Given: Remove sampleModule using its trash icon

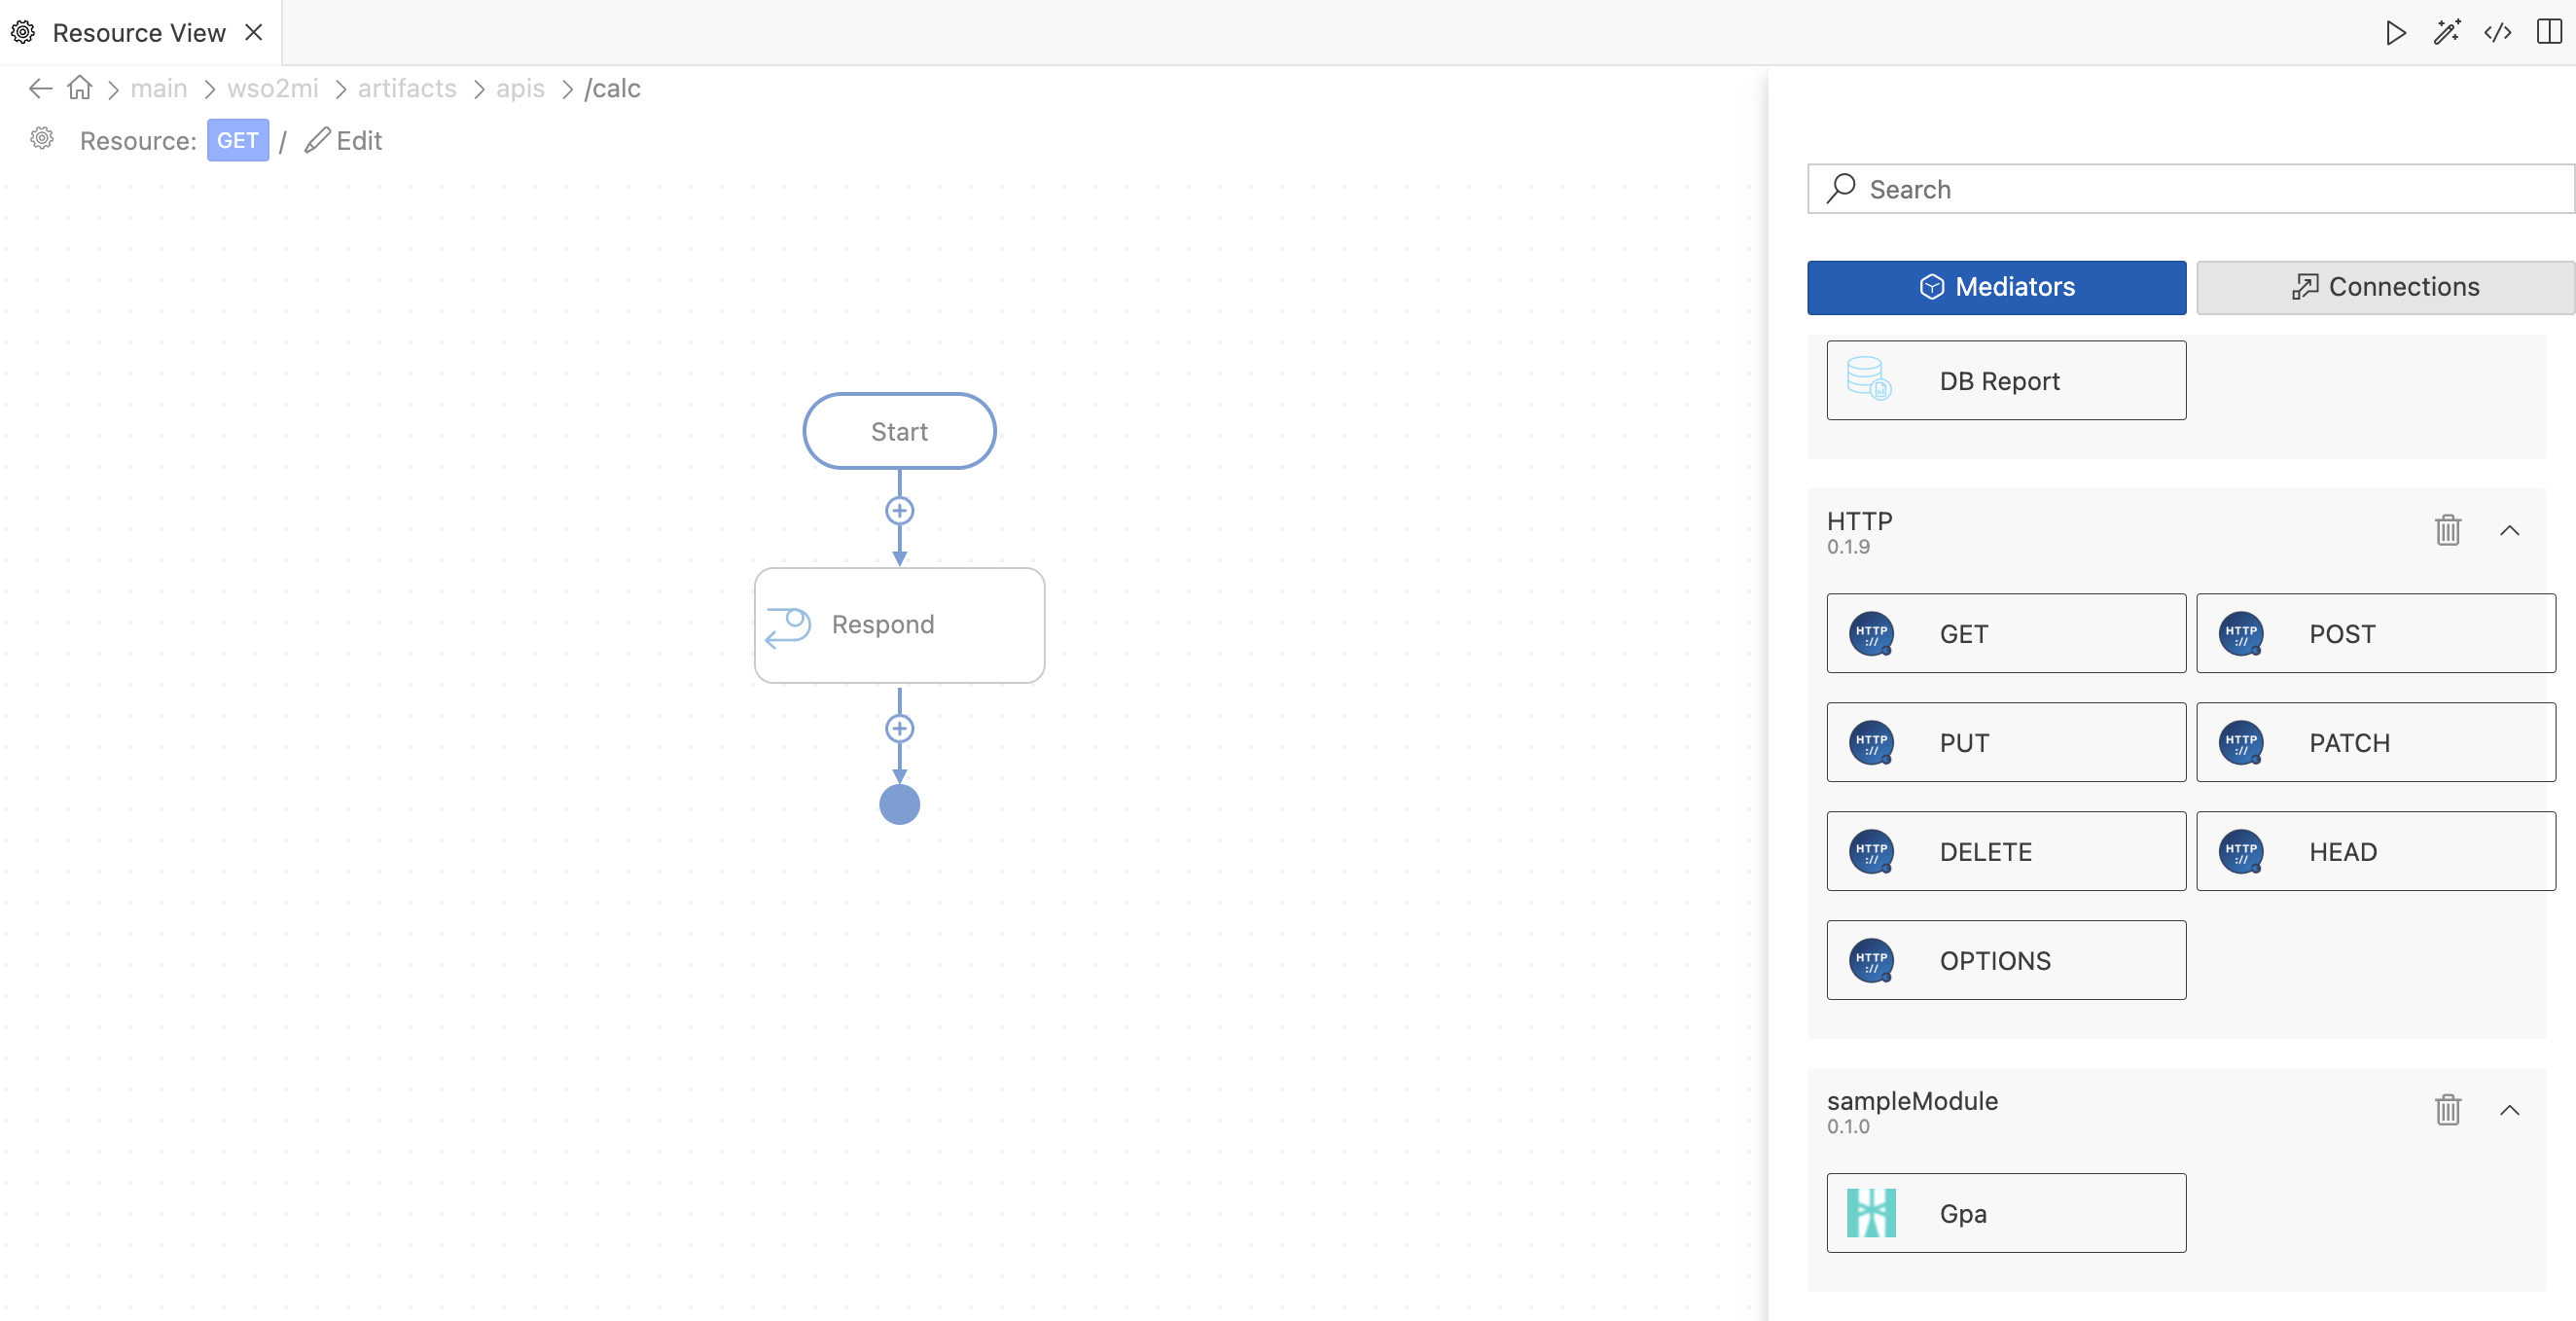Looking at the screenshot, I should pos(2447,1110).
